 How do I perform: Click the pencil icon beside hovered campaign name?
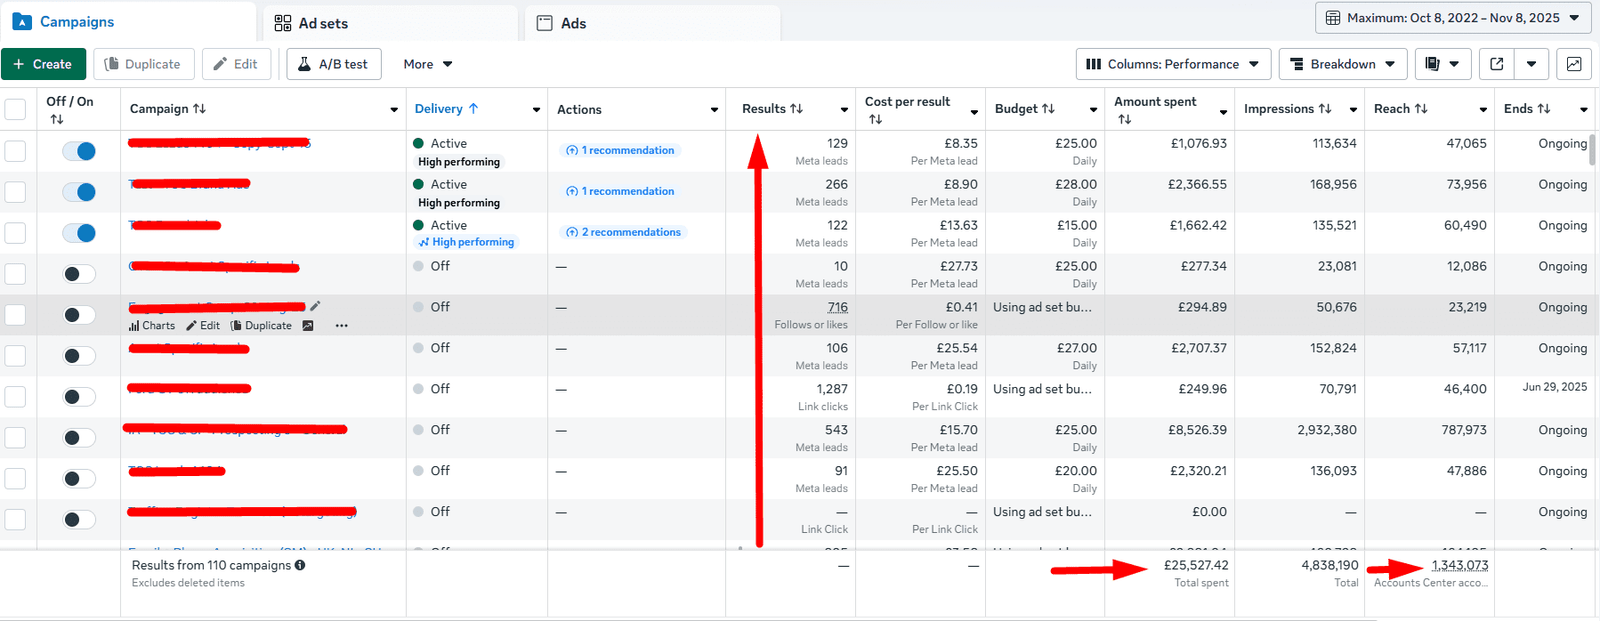pyautogui.click(x=315, y=306)
